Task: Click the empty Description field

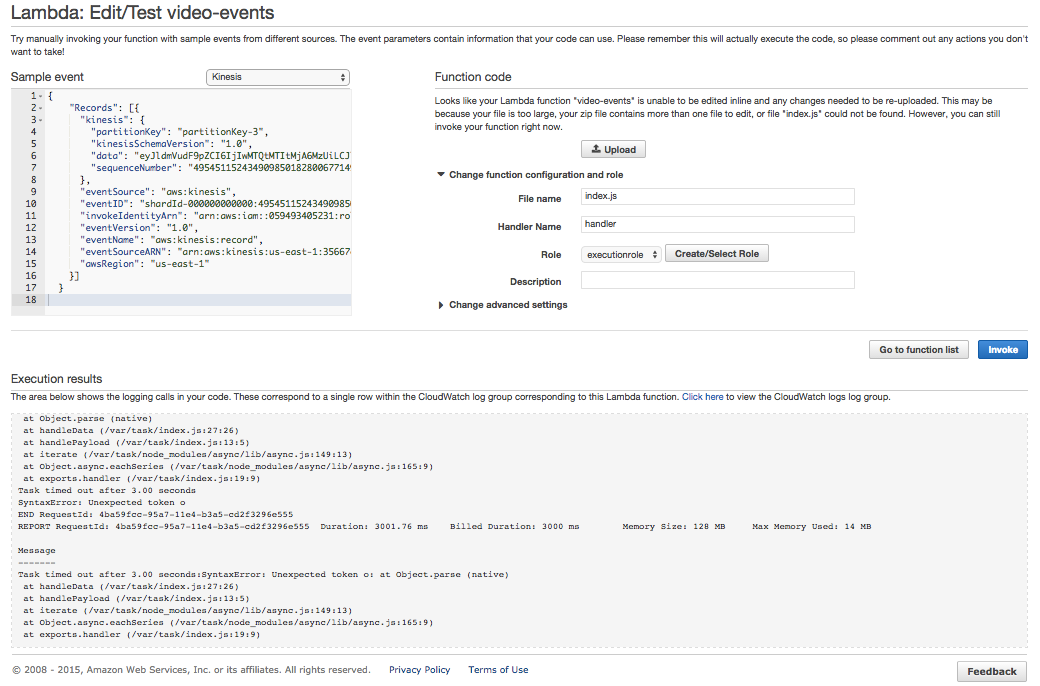Action: pos(717,281)
